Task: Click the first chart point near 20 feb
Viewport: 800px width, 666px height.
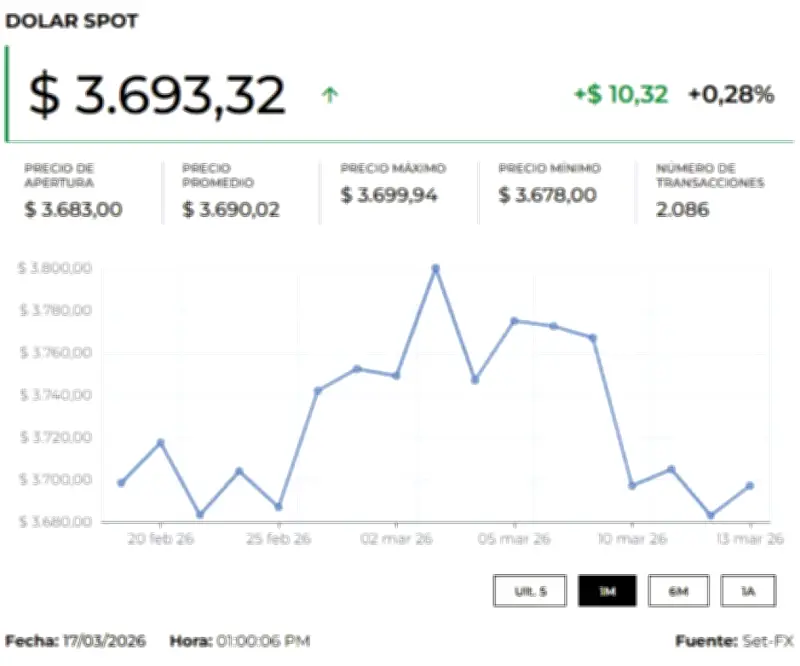Action: click(119, 483)
